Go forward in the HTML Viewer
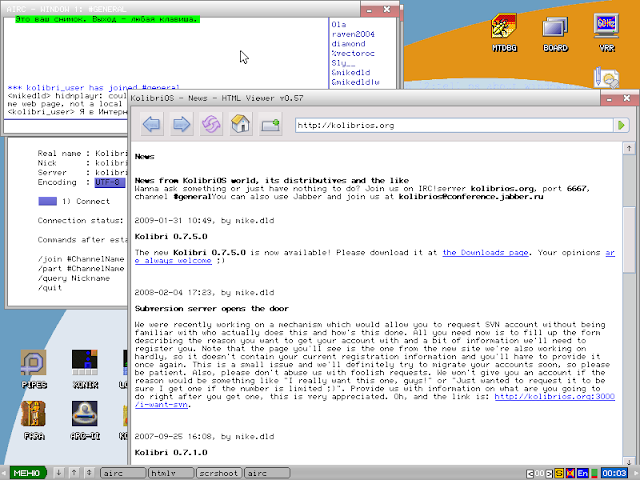This screenshot has width=640, height=480. point(181,124)
